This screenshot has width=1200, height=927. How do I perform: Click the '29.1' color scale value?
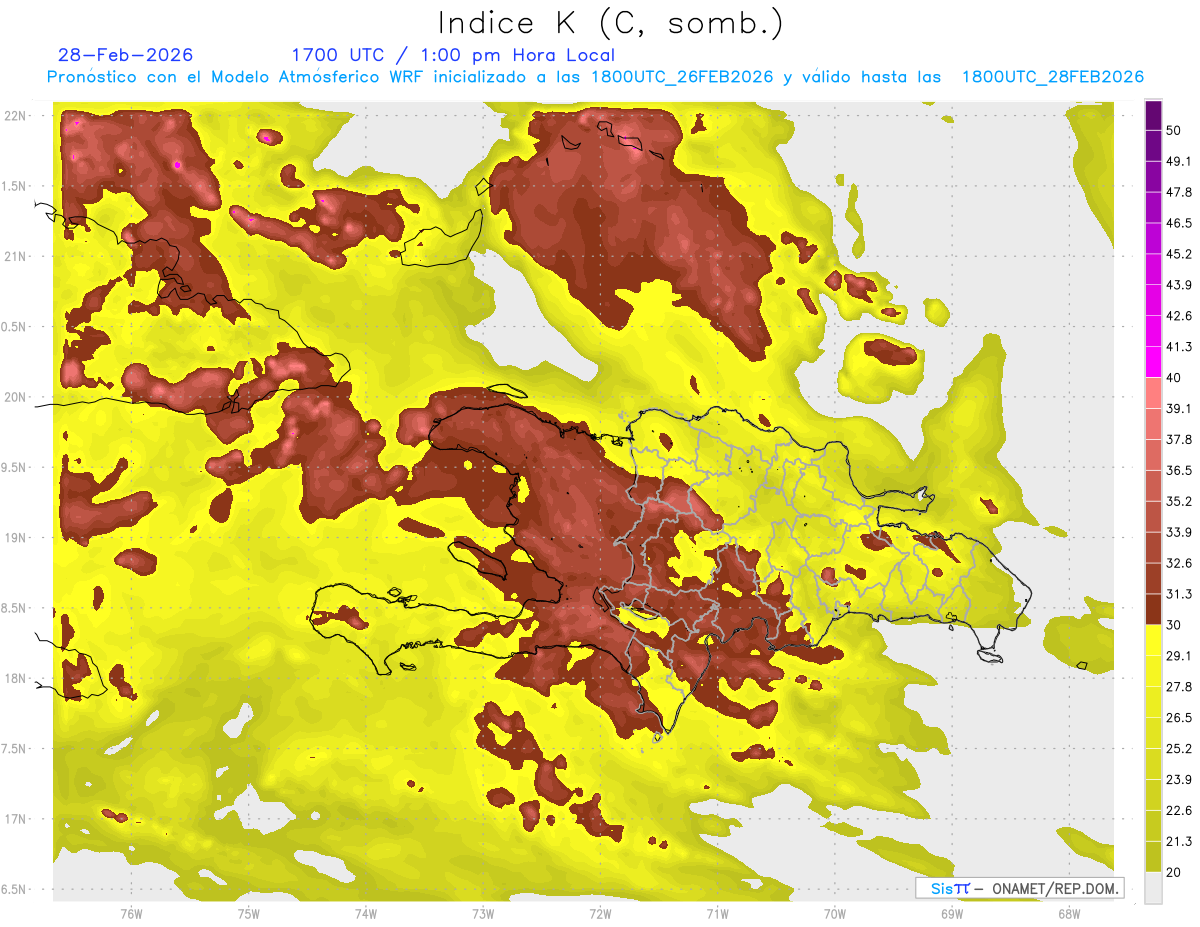pos(1180,656)
